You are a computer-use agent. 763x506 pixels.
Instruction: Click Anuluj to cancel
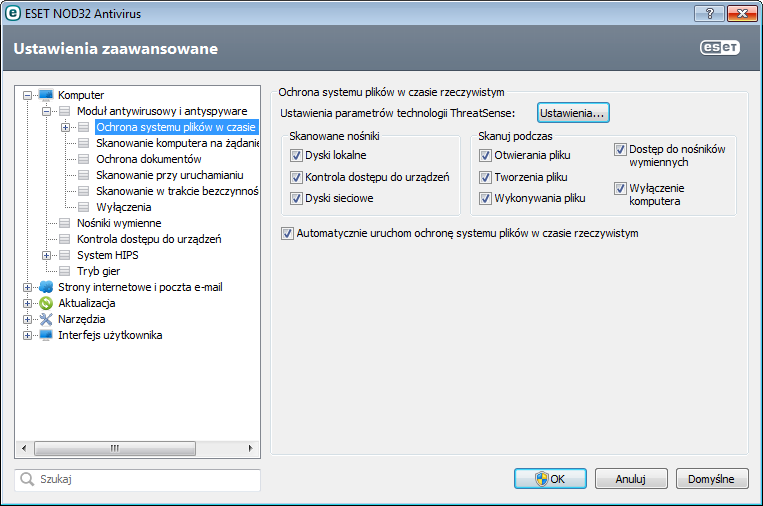[631, 479]
